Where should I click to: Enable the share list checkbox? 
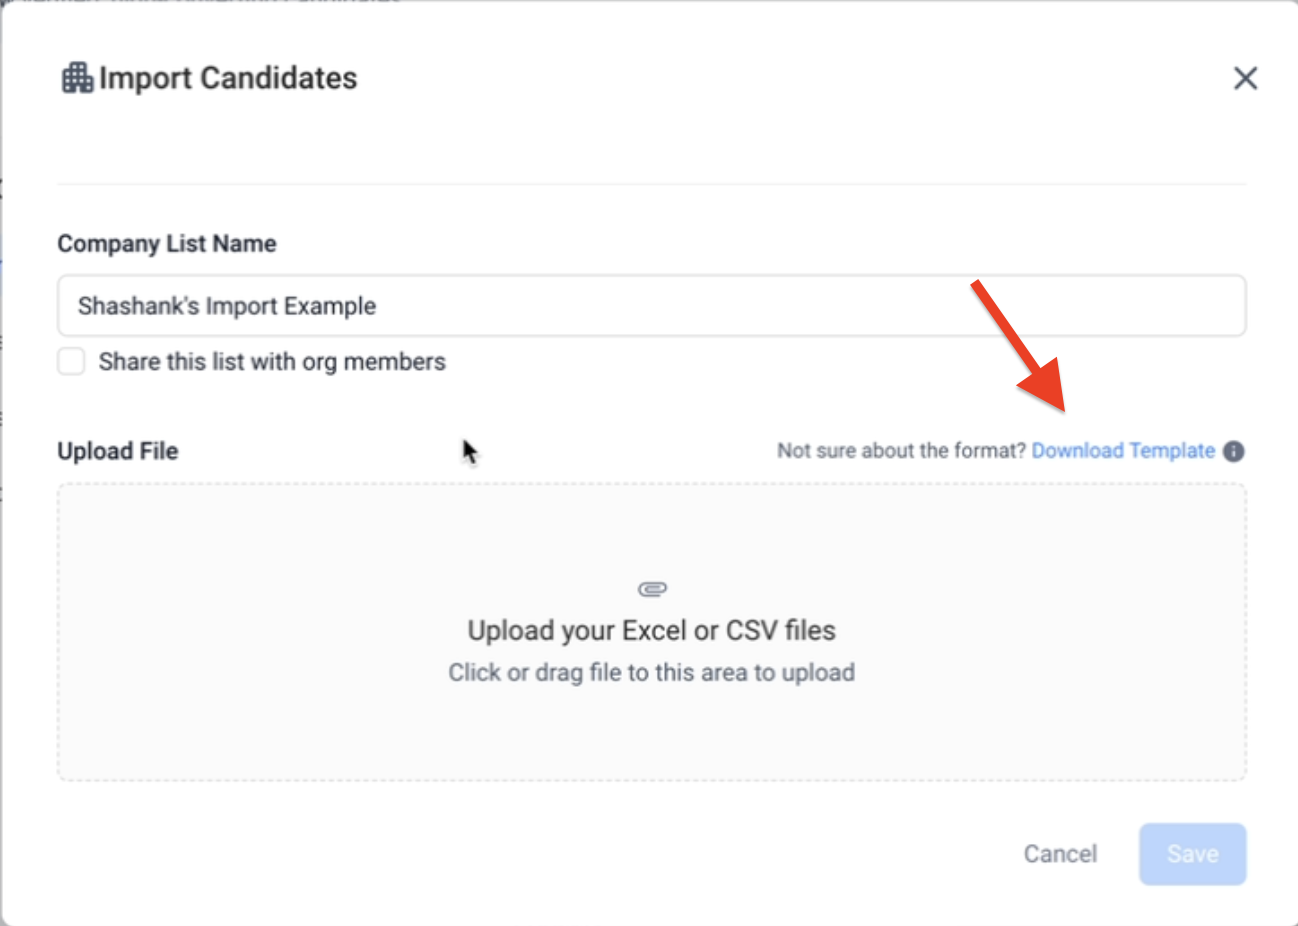click(x=71, y=362)
